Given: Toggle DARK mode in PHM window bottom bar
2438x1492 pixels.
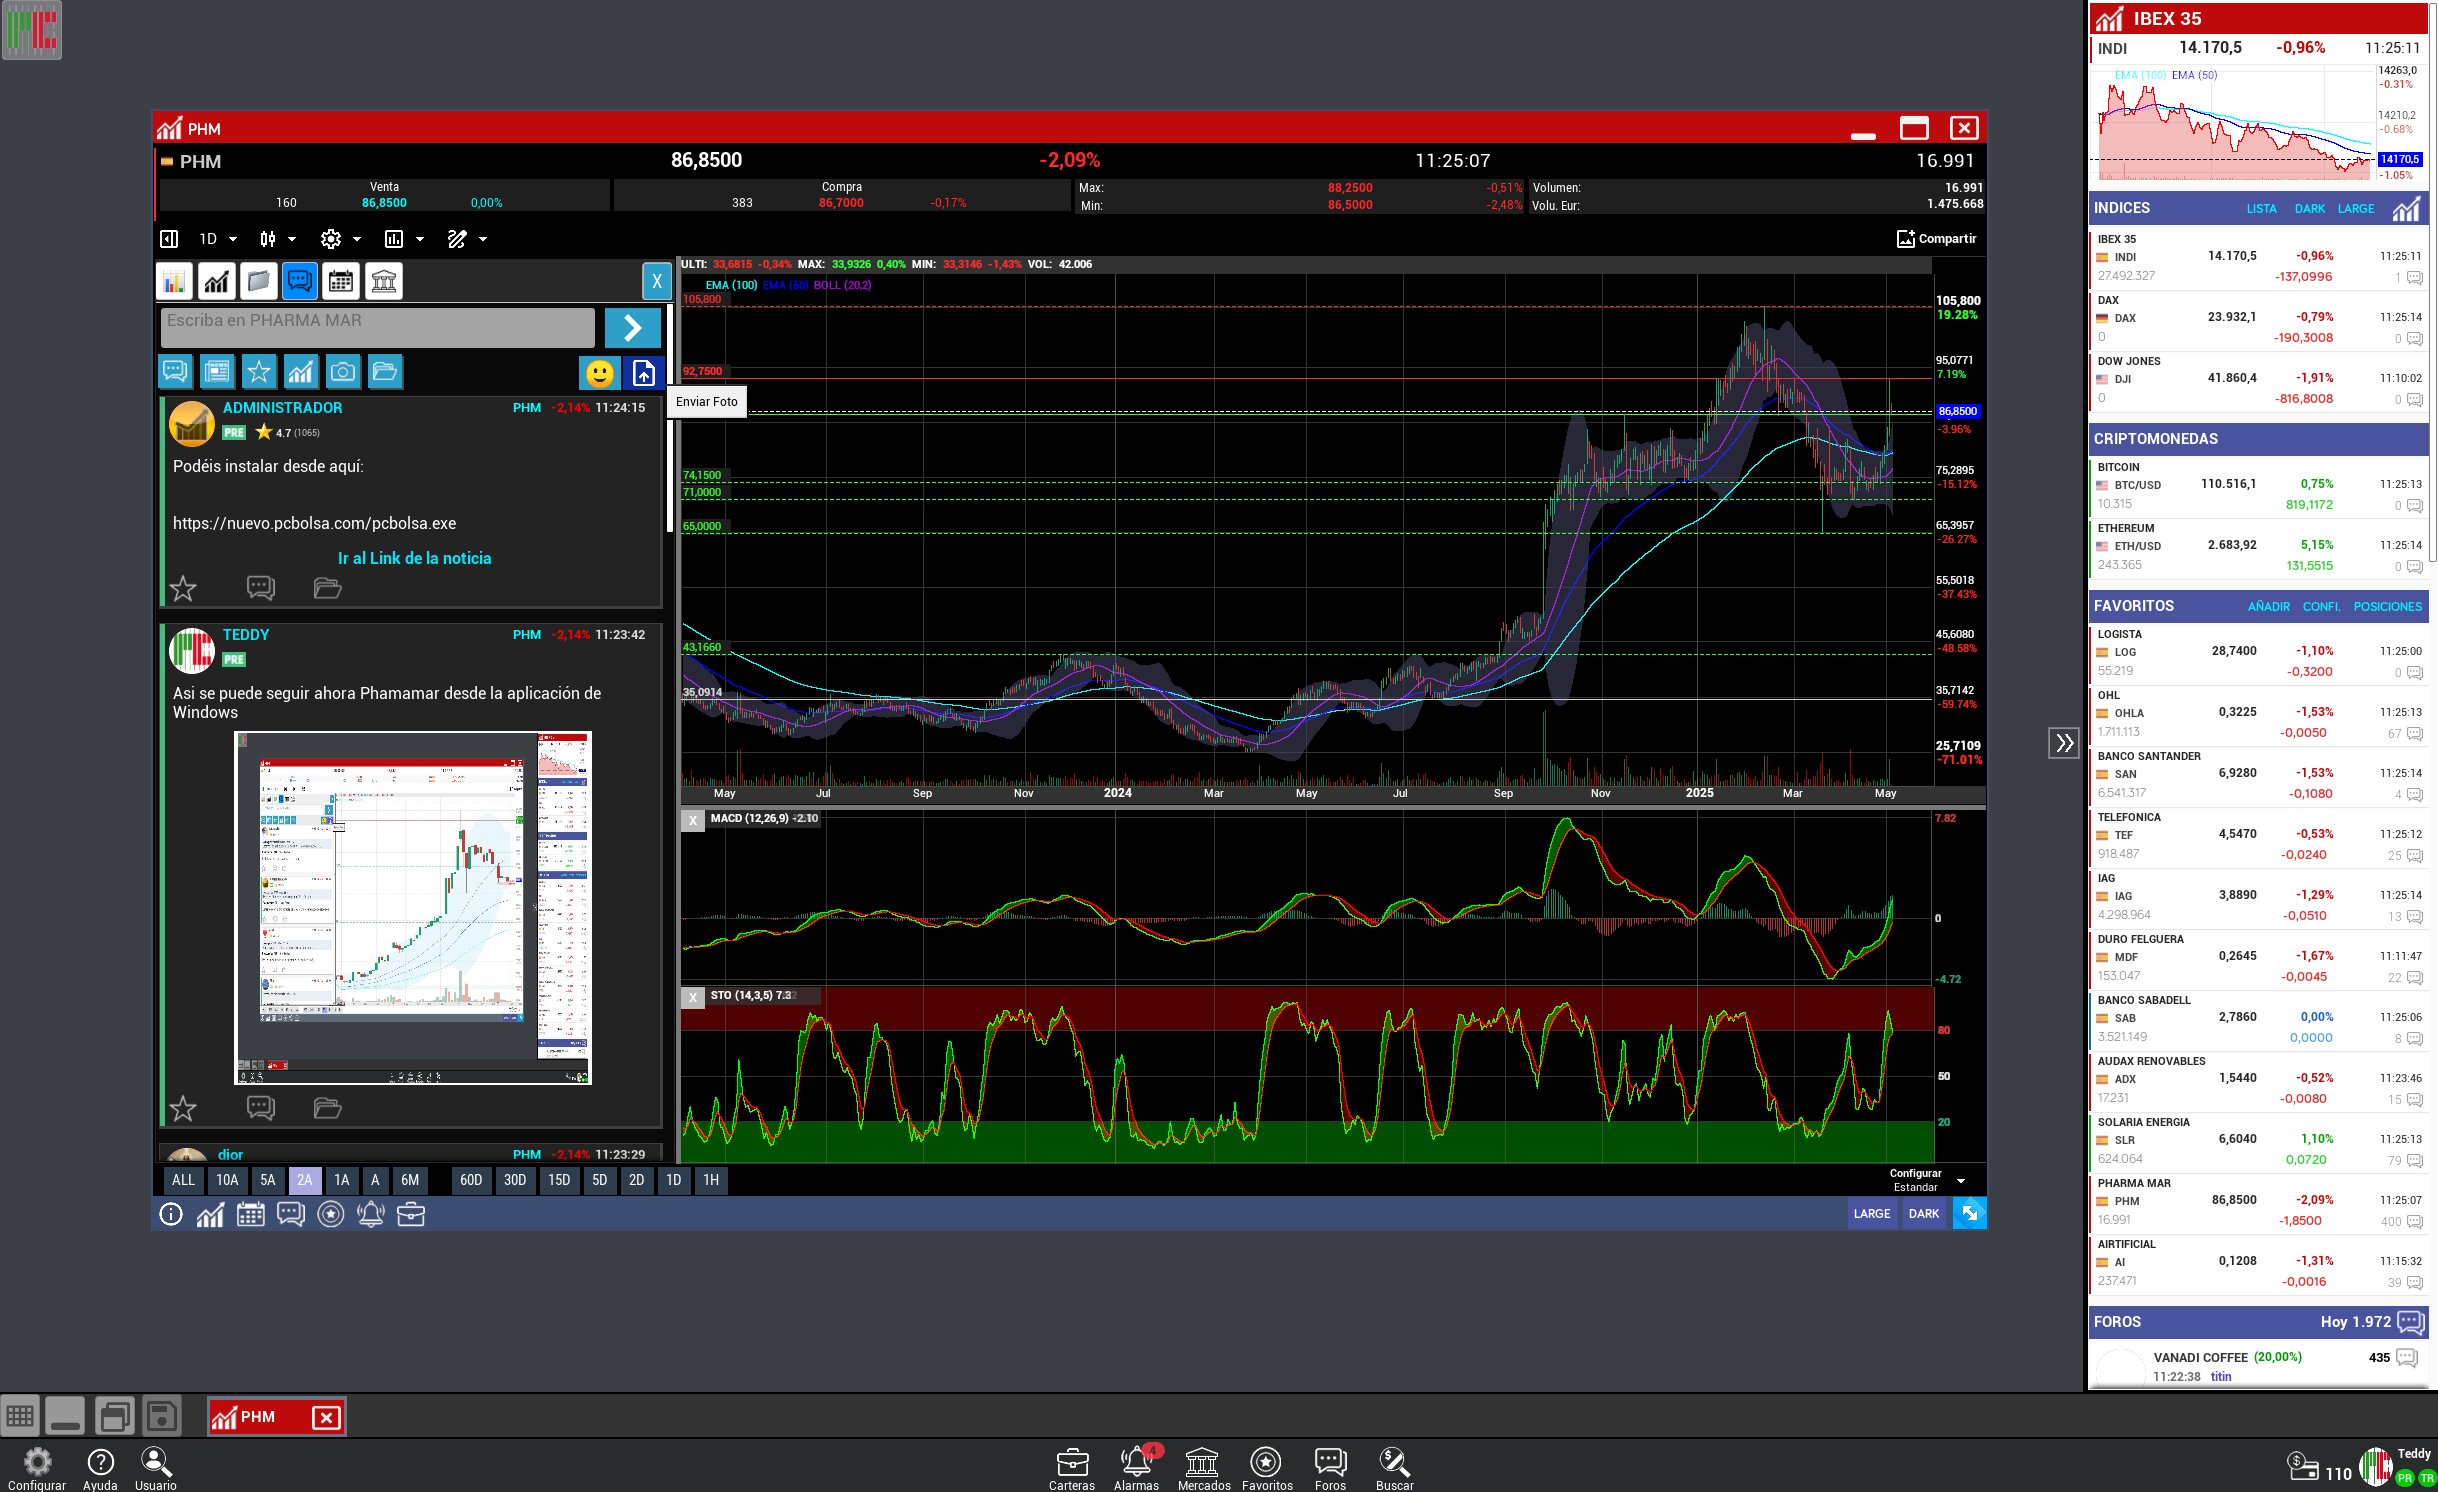Looking at the screenshot, I should click(x=1923, y=1214).
